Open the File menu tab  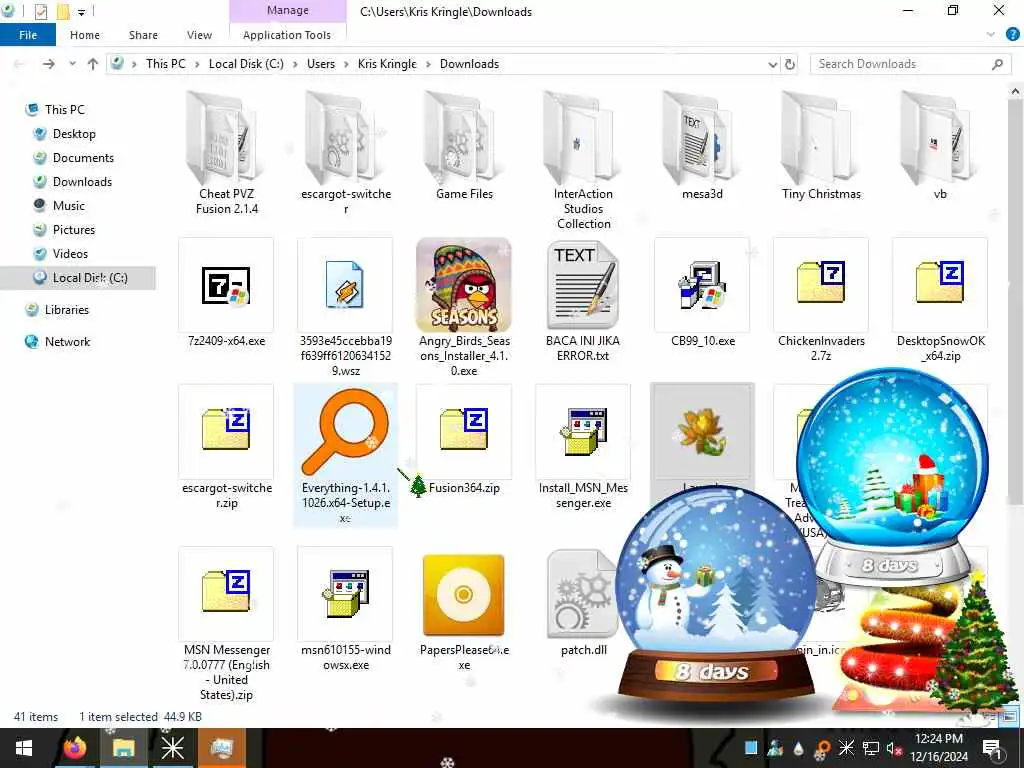pos(28,35)
